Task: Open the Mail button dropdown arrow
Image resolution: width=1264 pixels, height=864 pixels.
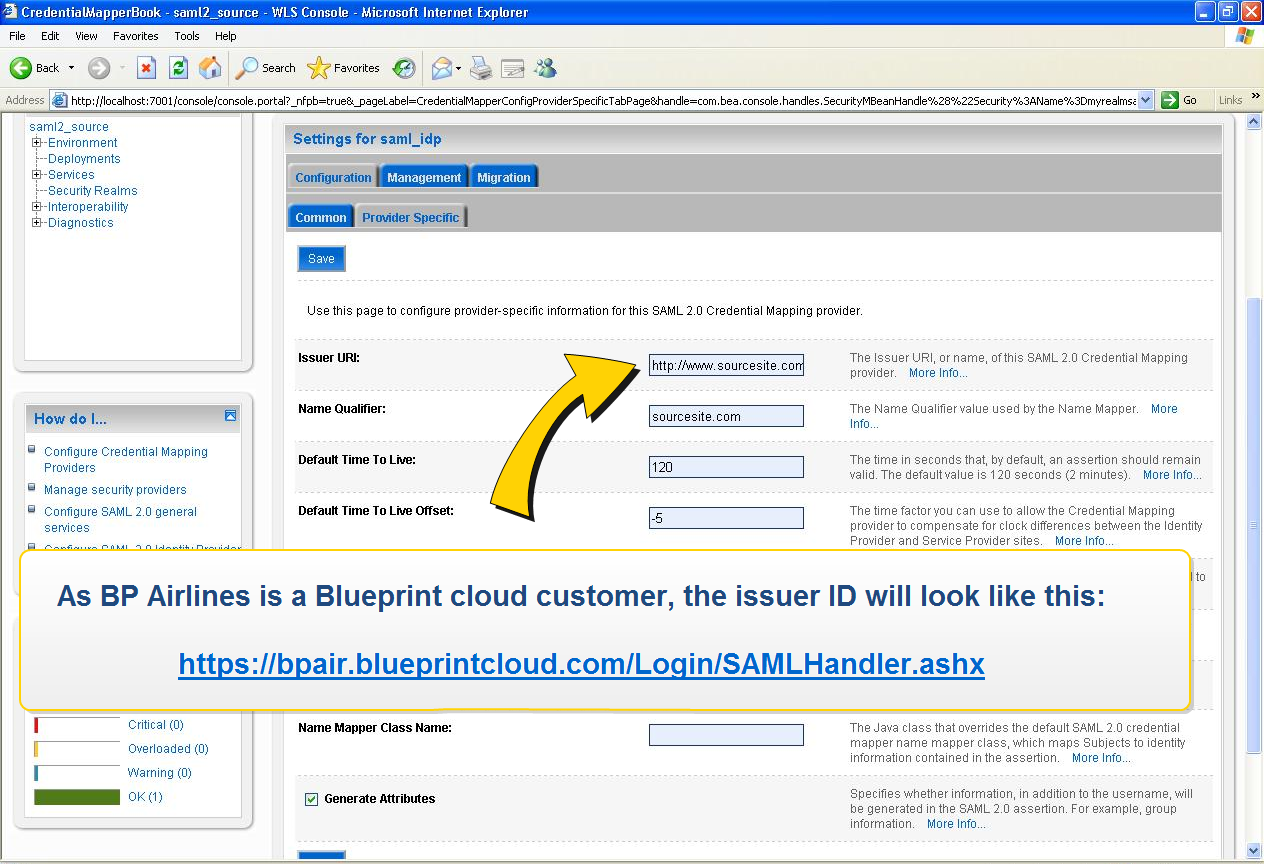Action: click(x=458, y=68)
